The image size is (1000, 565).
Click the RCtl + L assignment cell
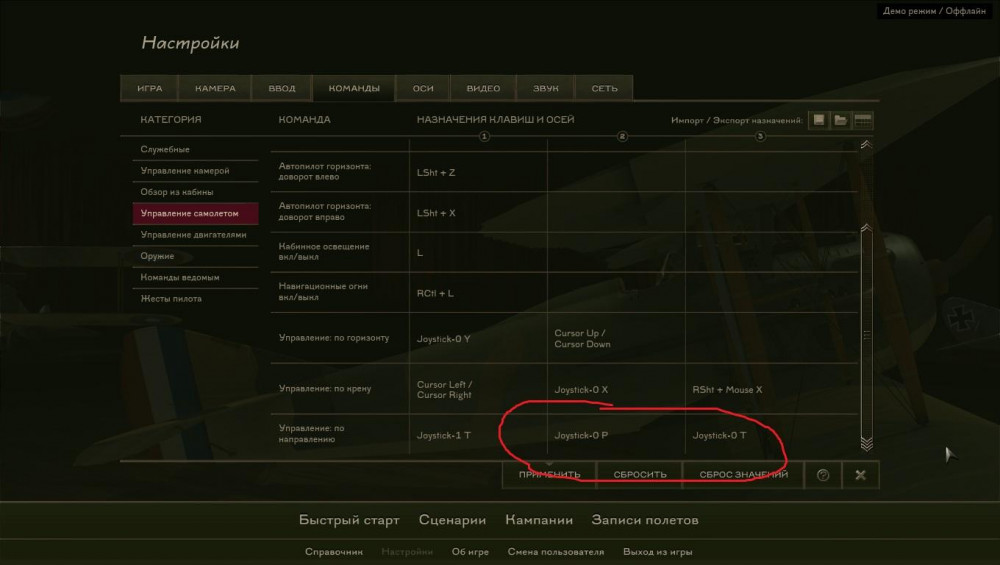coord(478,293)
